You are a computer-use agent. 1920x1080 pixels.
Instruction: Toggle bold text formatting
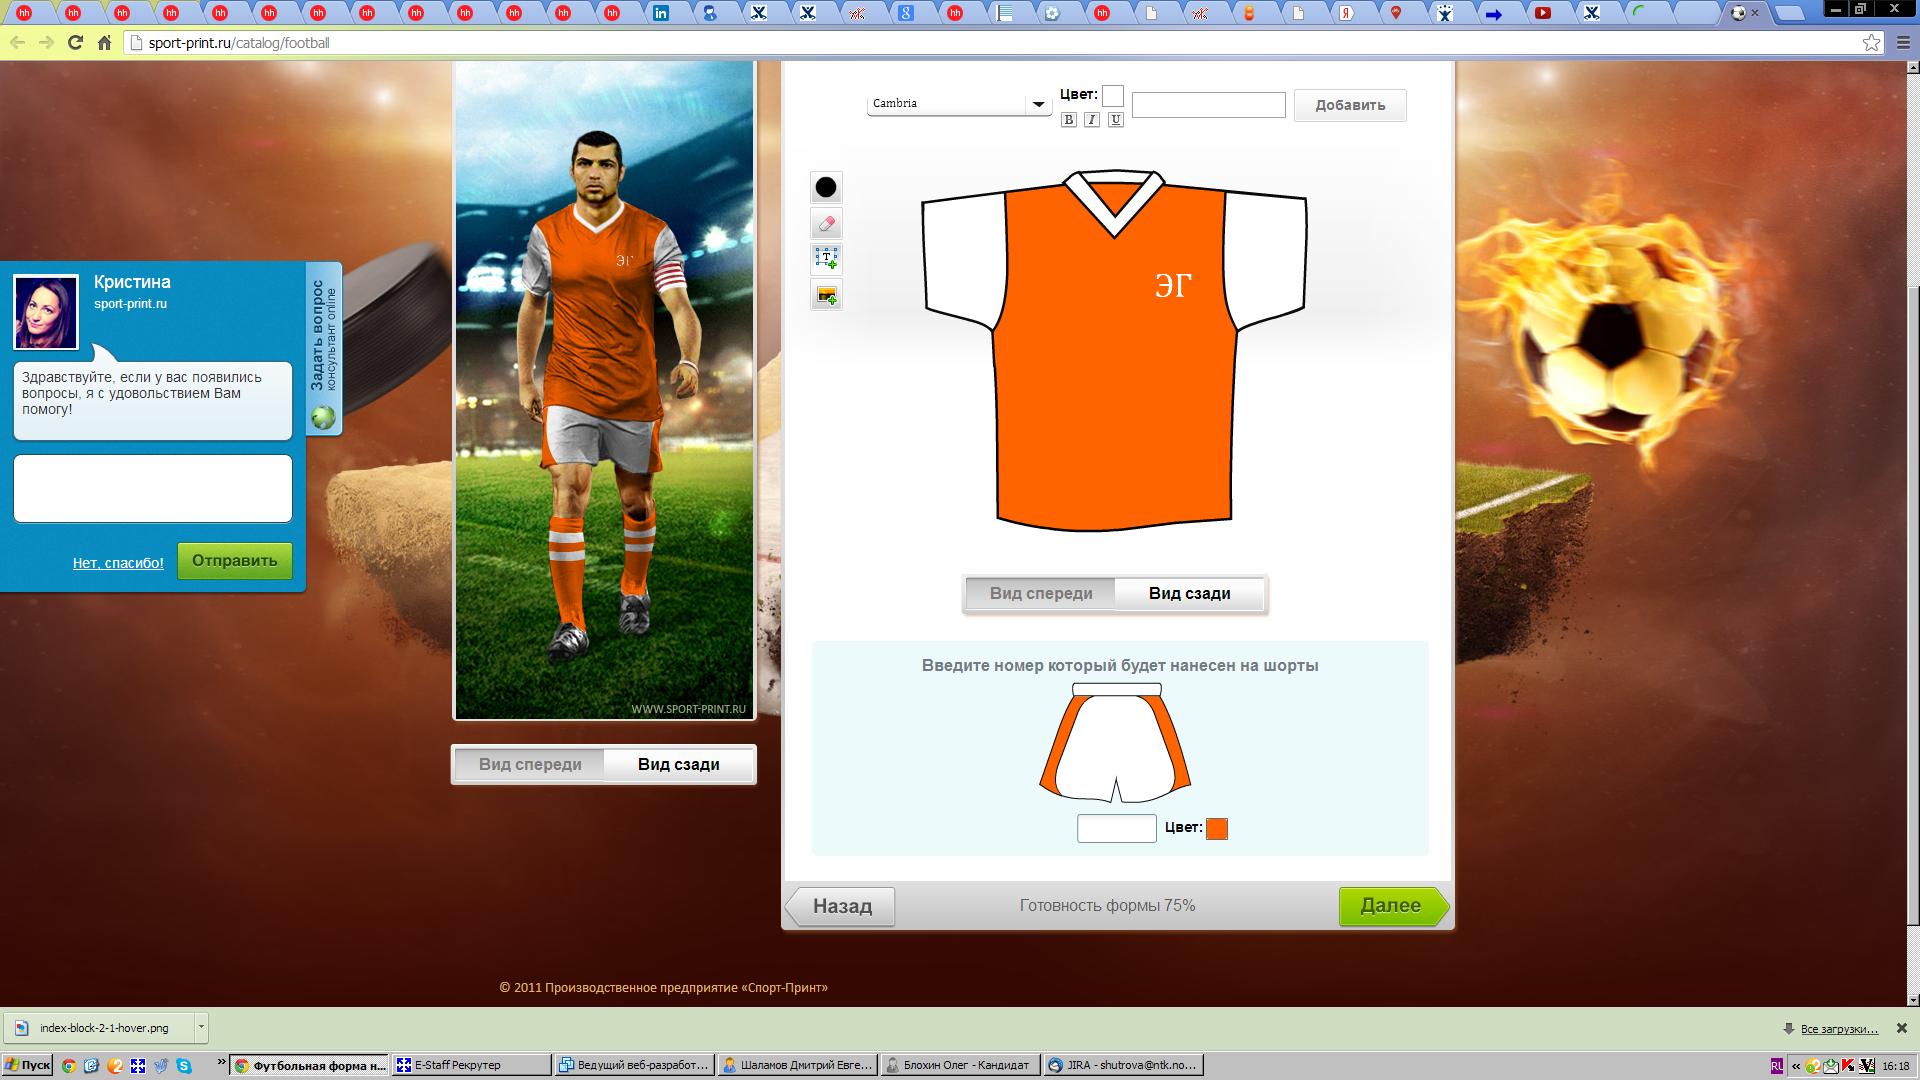pyautogui.click(x=1069, y=120)
